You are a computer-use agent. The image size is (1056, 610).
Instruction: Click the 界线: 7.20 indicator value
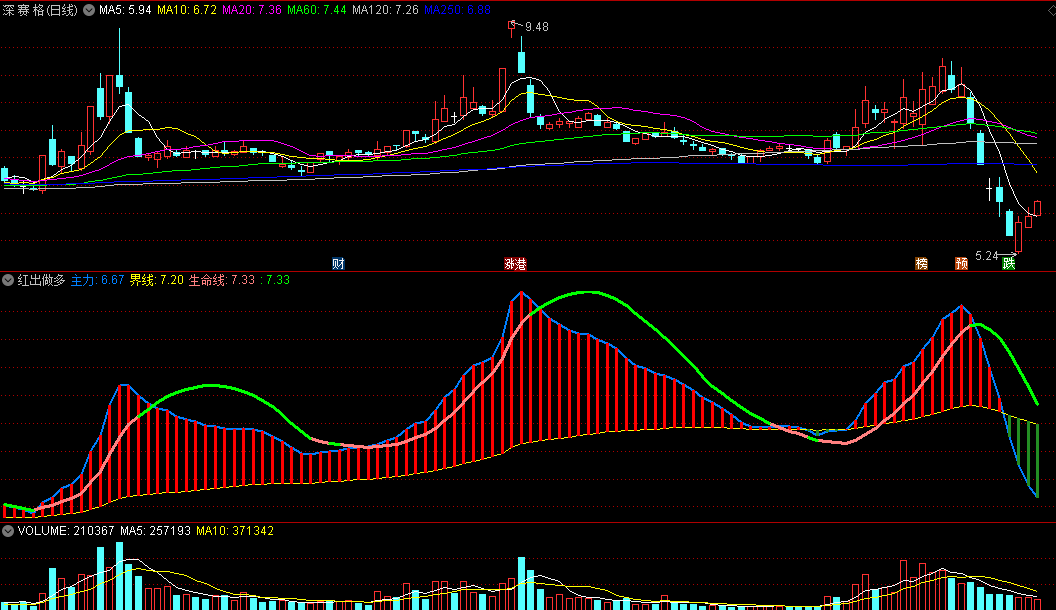(x=156, y=280)
